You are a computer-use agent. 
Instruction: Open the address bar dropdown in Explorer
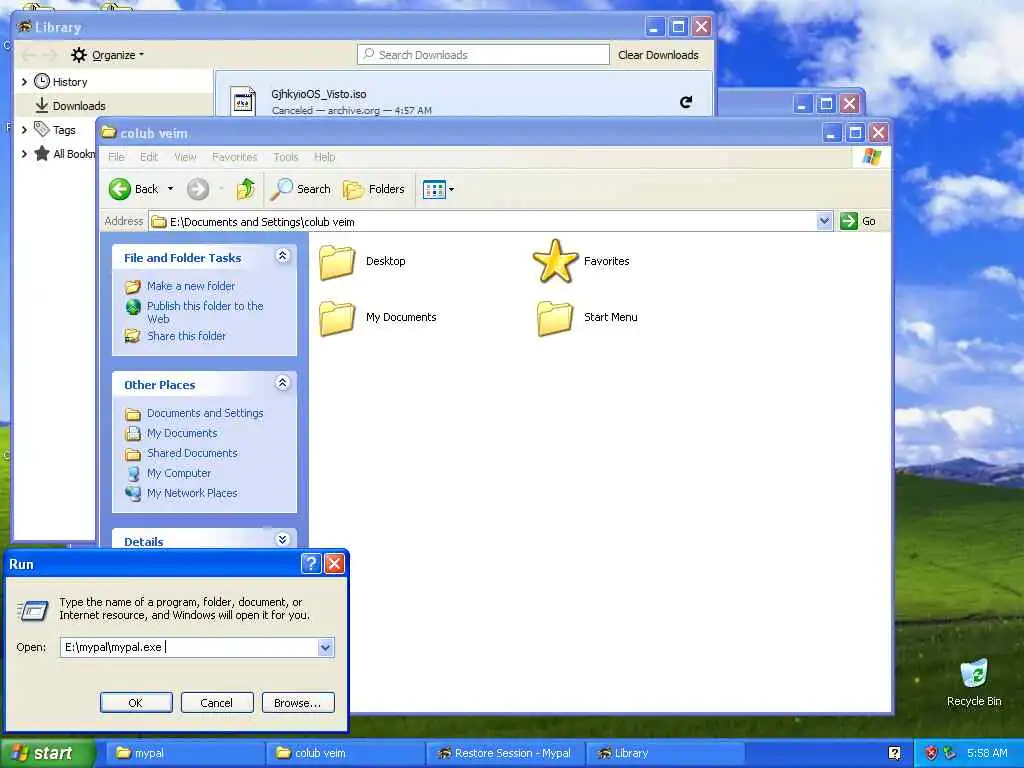pos(824,221)
